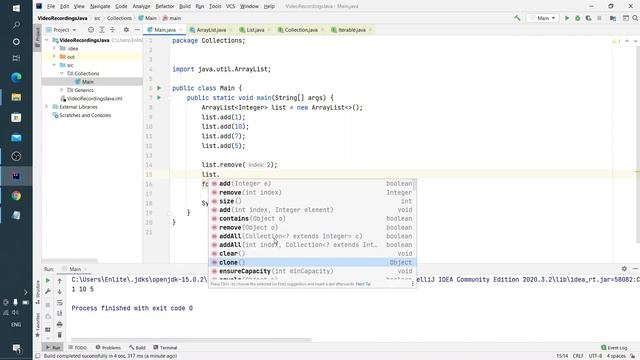
Task: Switch to Collection.java tab
Action: (x=301, y=30)
